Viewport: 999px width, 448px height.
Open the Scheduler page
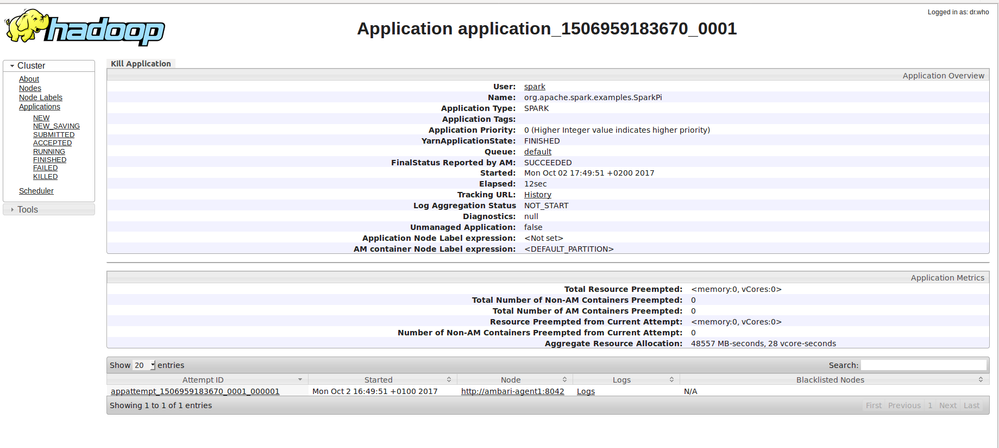[36, 191]
